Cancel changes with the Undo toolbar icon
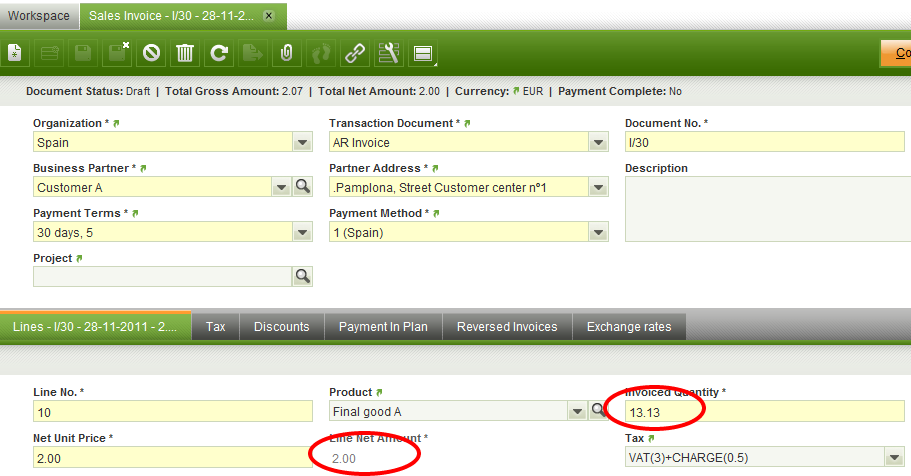The image size is (911, 476). pos(151,53)
